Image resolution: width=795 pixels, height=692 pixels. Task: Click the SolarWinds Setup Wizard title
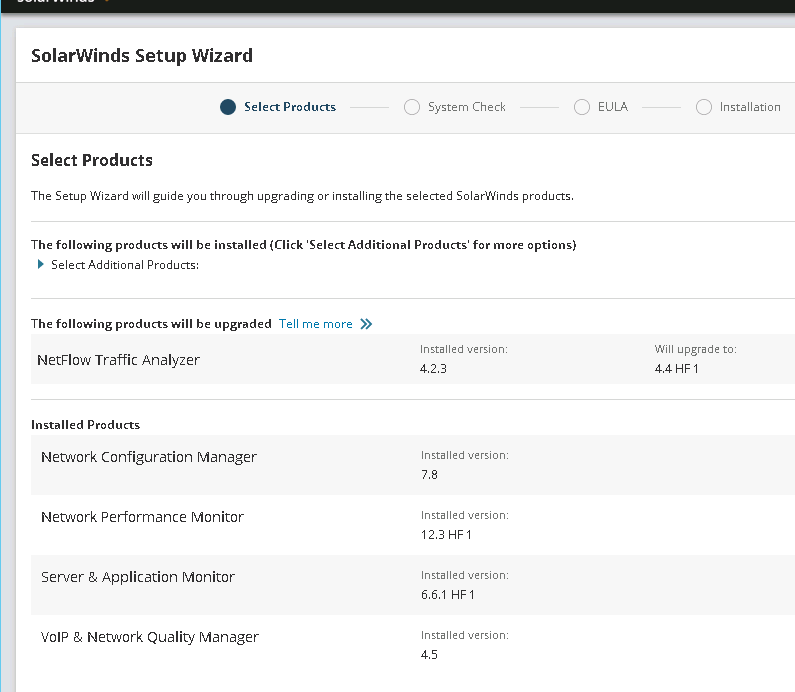click(142, 56)
